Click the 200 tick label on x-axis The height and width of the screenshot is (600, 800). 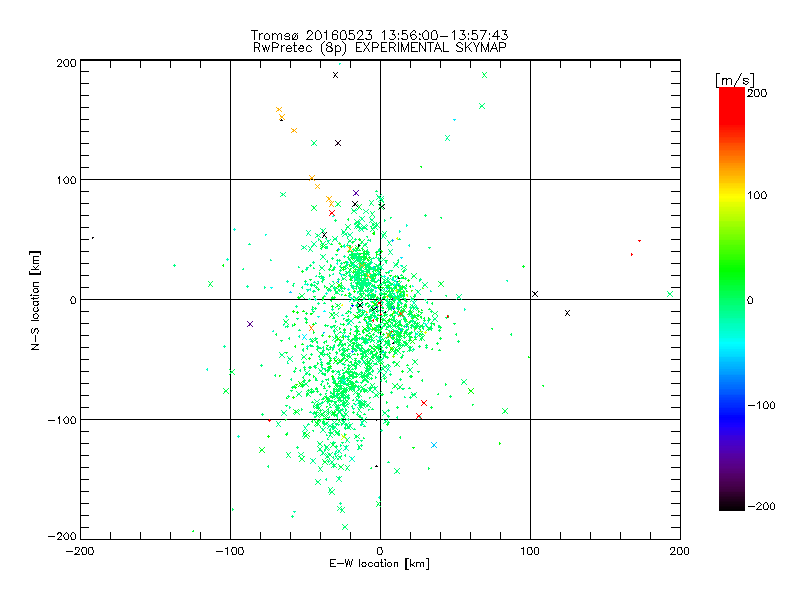coord(680,551)
